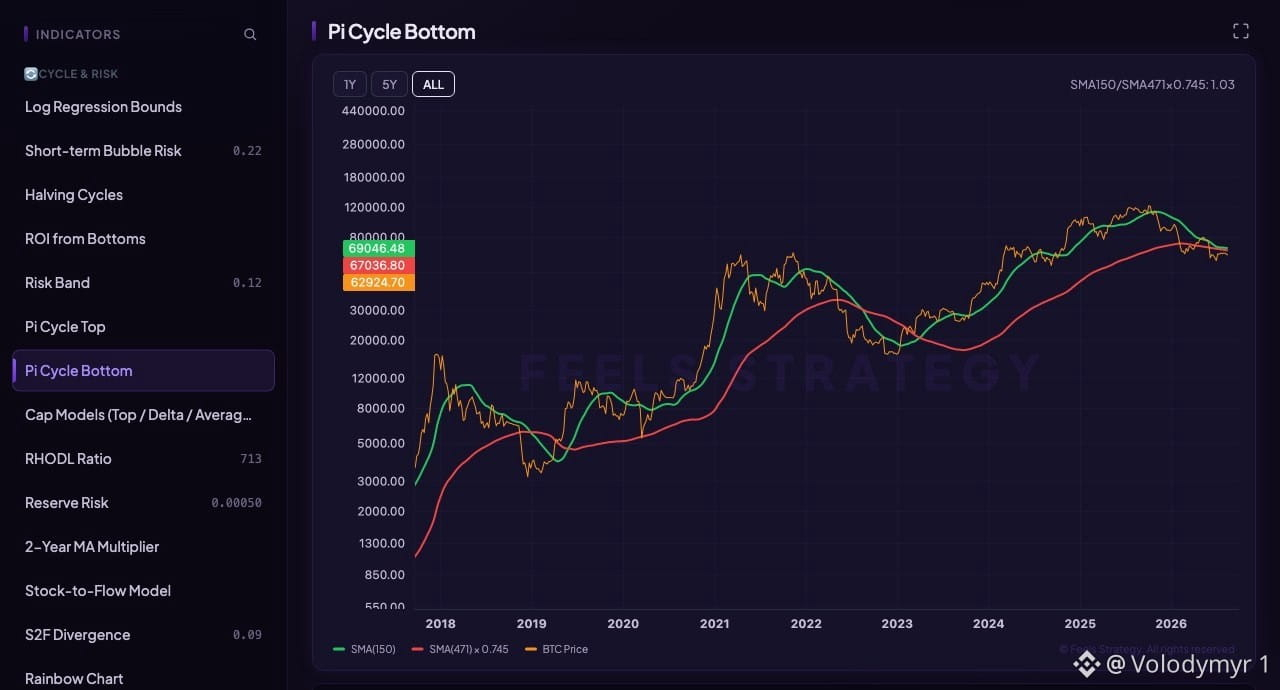Click the 20000.00 y-axis label
1280x690 pixels.
[376, 341]
